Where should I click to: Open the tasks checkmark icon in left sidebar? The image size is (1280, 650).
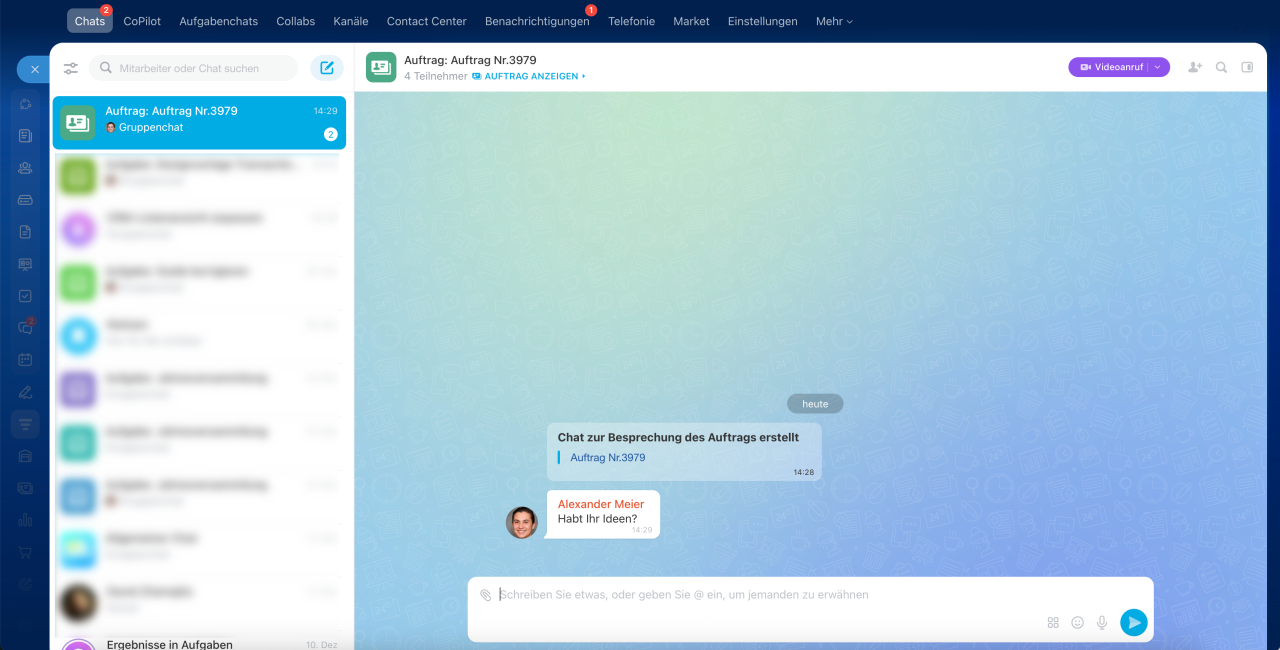pyautogui.click(x=25, y=296)
